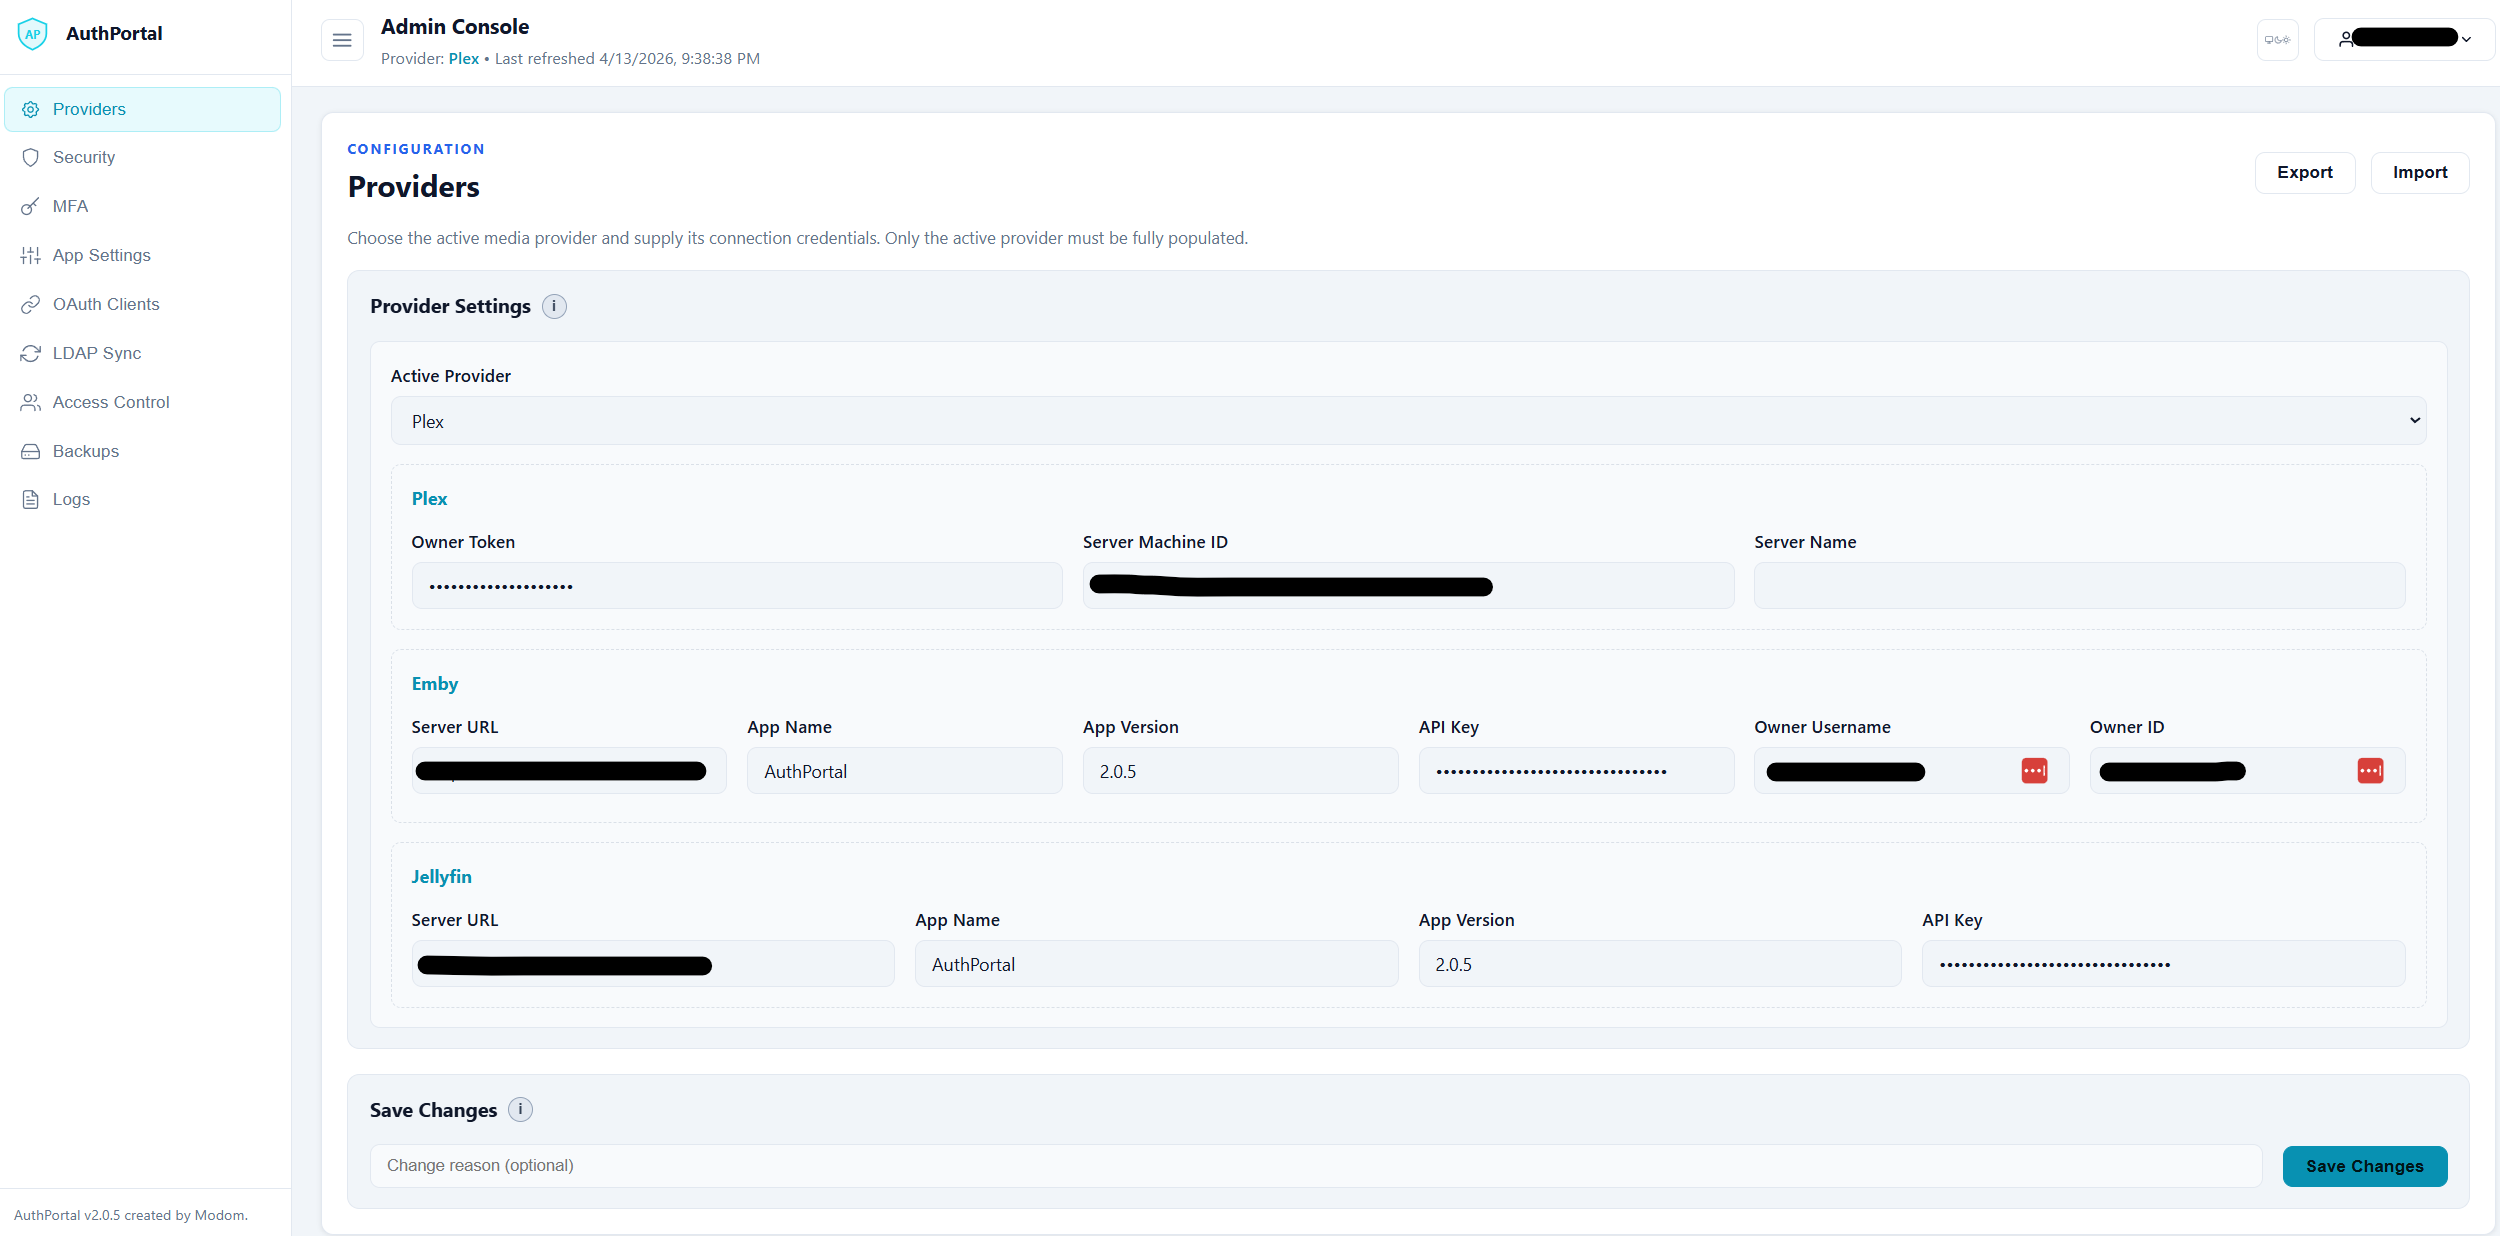Click the Jellyfin section heading

coord(441,877)
